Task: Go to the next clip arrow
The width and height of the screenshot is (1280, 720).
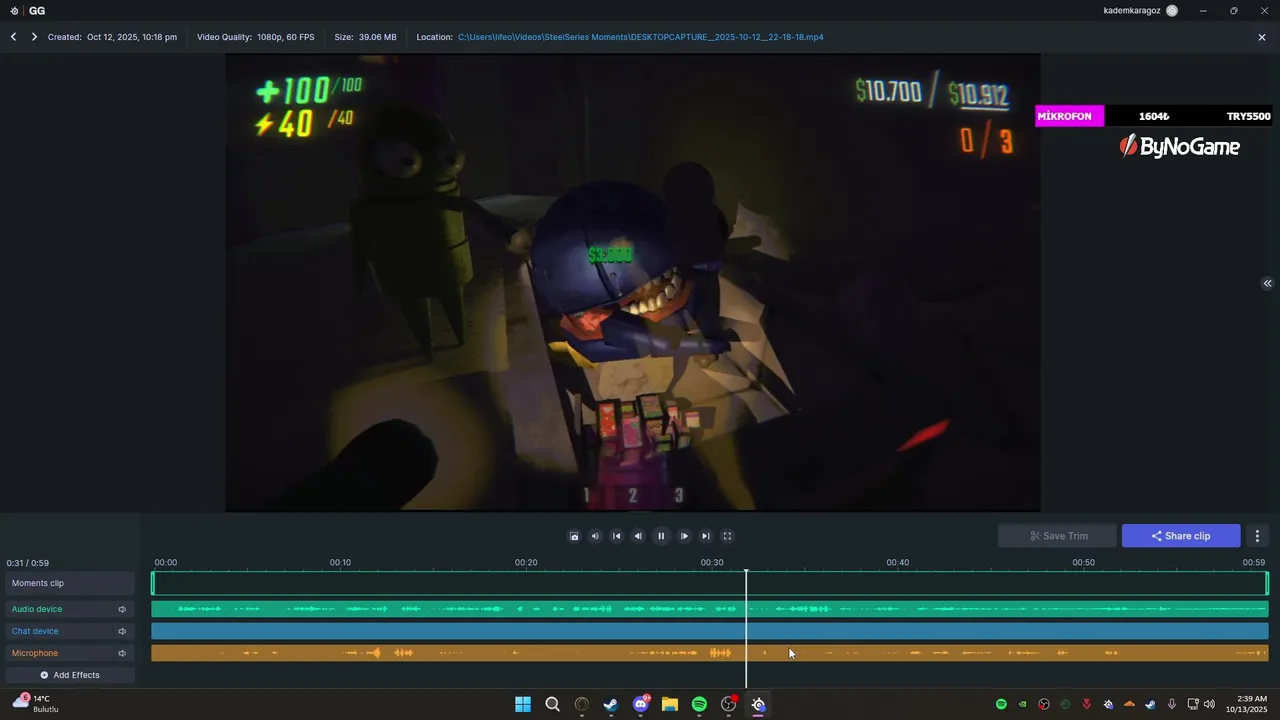Action: (x=34, y=37)
